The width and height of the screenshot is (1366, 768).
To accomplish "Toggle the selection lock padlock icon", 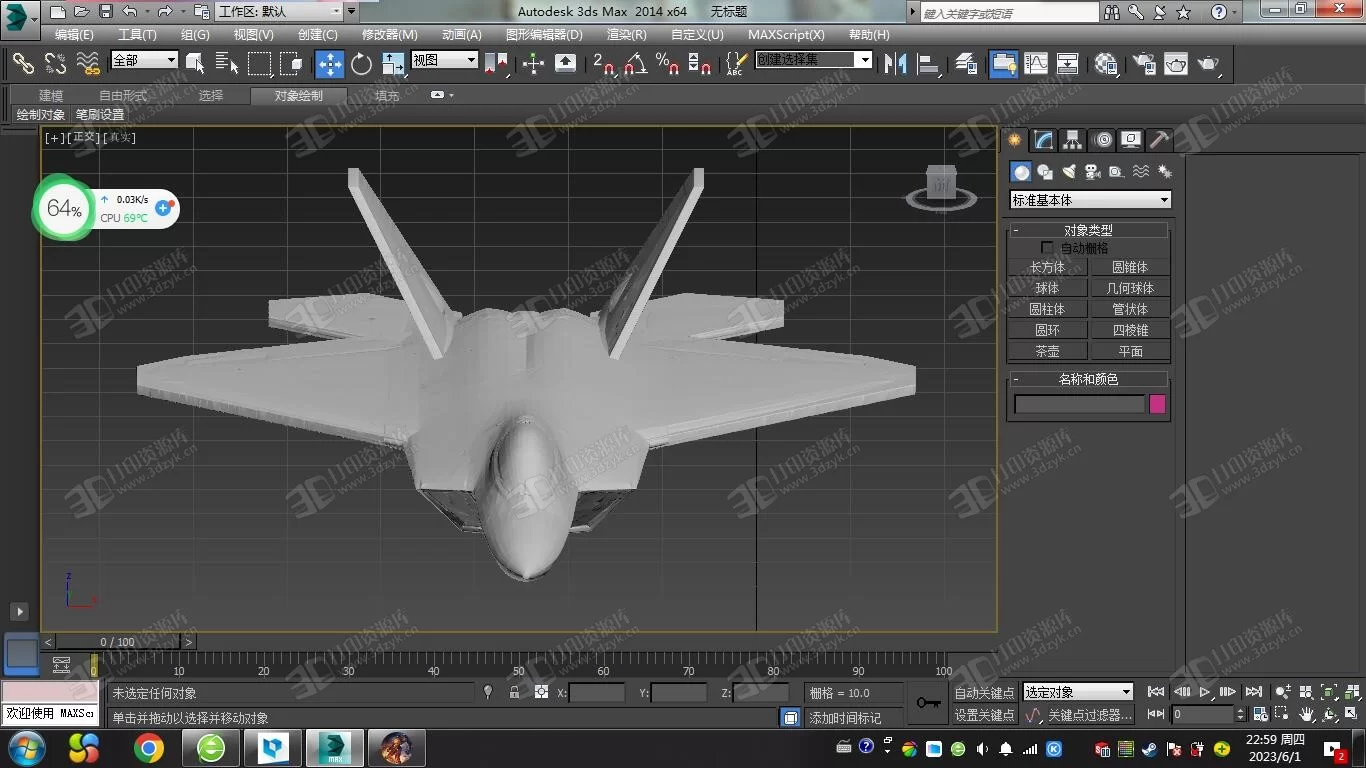I will (514, 692).
